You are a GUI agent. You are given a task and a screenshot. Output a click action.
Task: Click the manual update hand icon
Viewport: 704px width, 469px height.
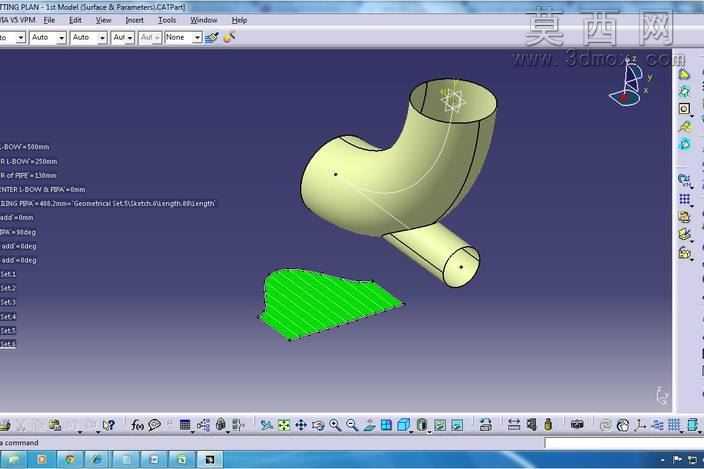pos(623,425)
